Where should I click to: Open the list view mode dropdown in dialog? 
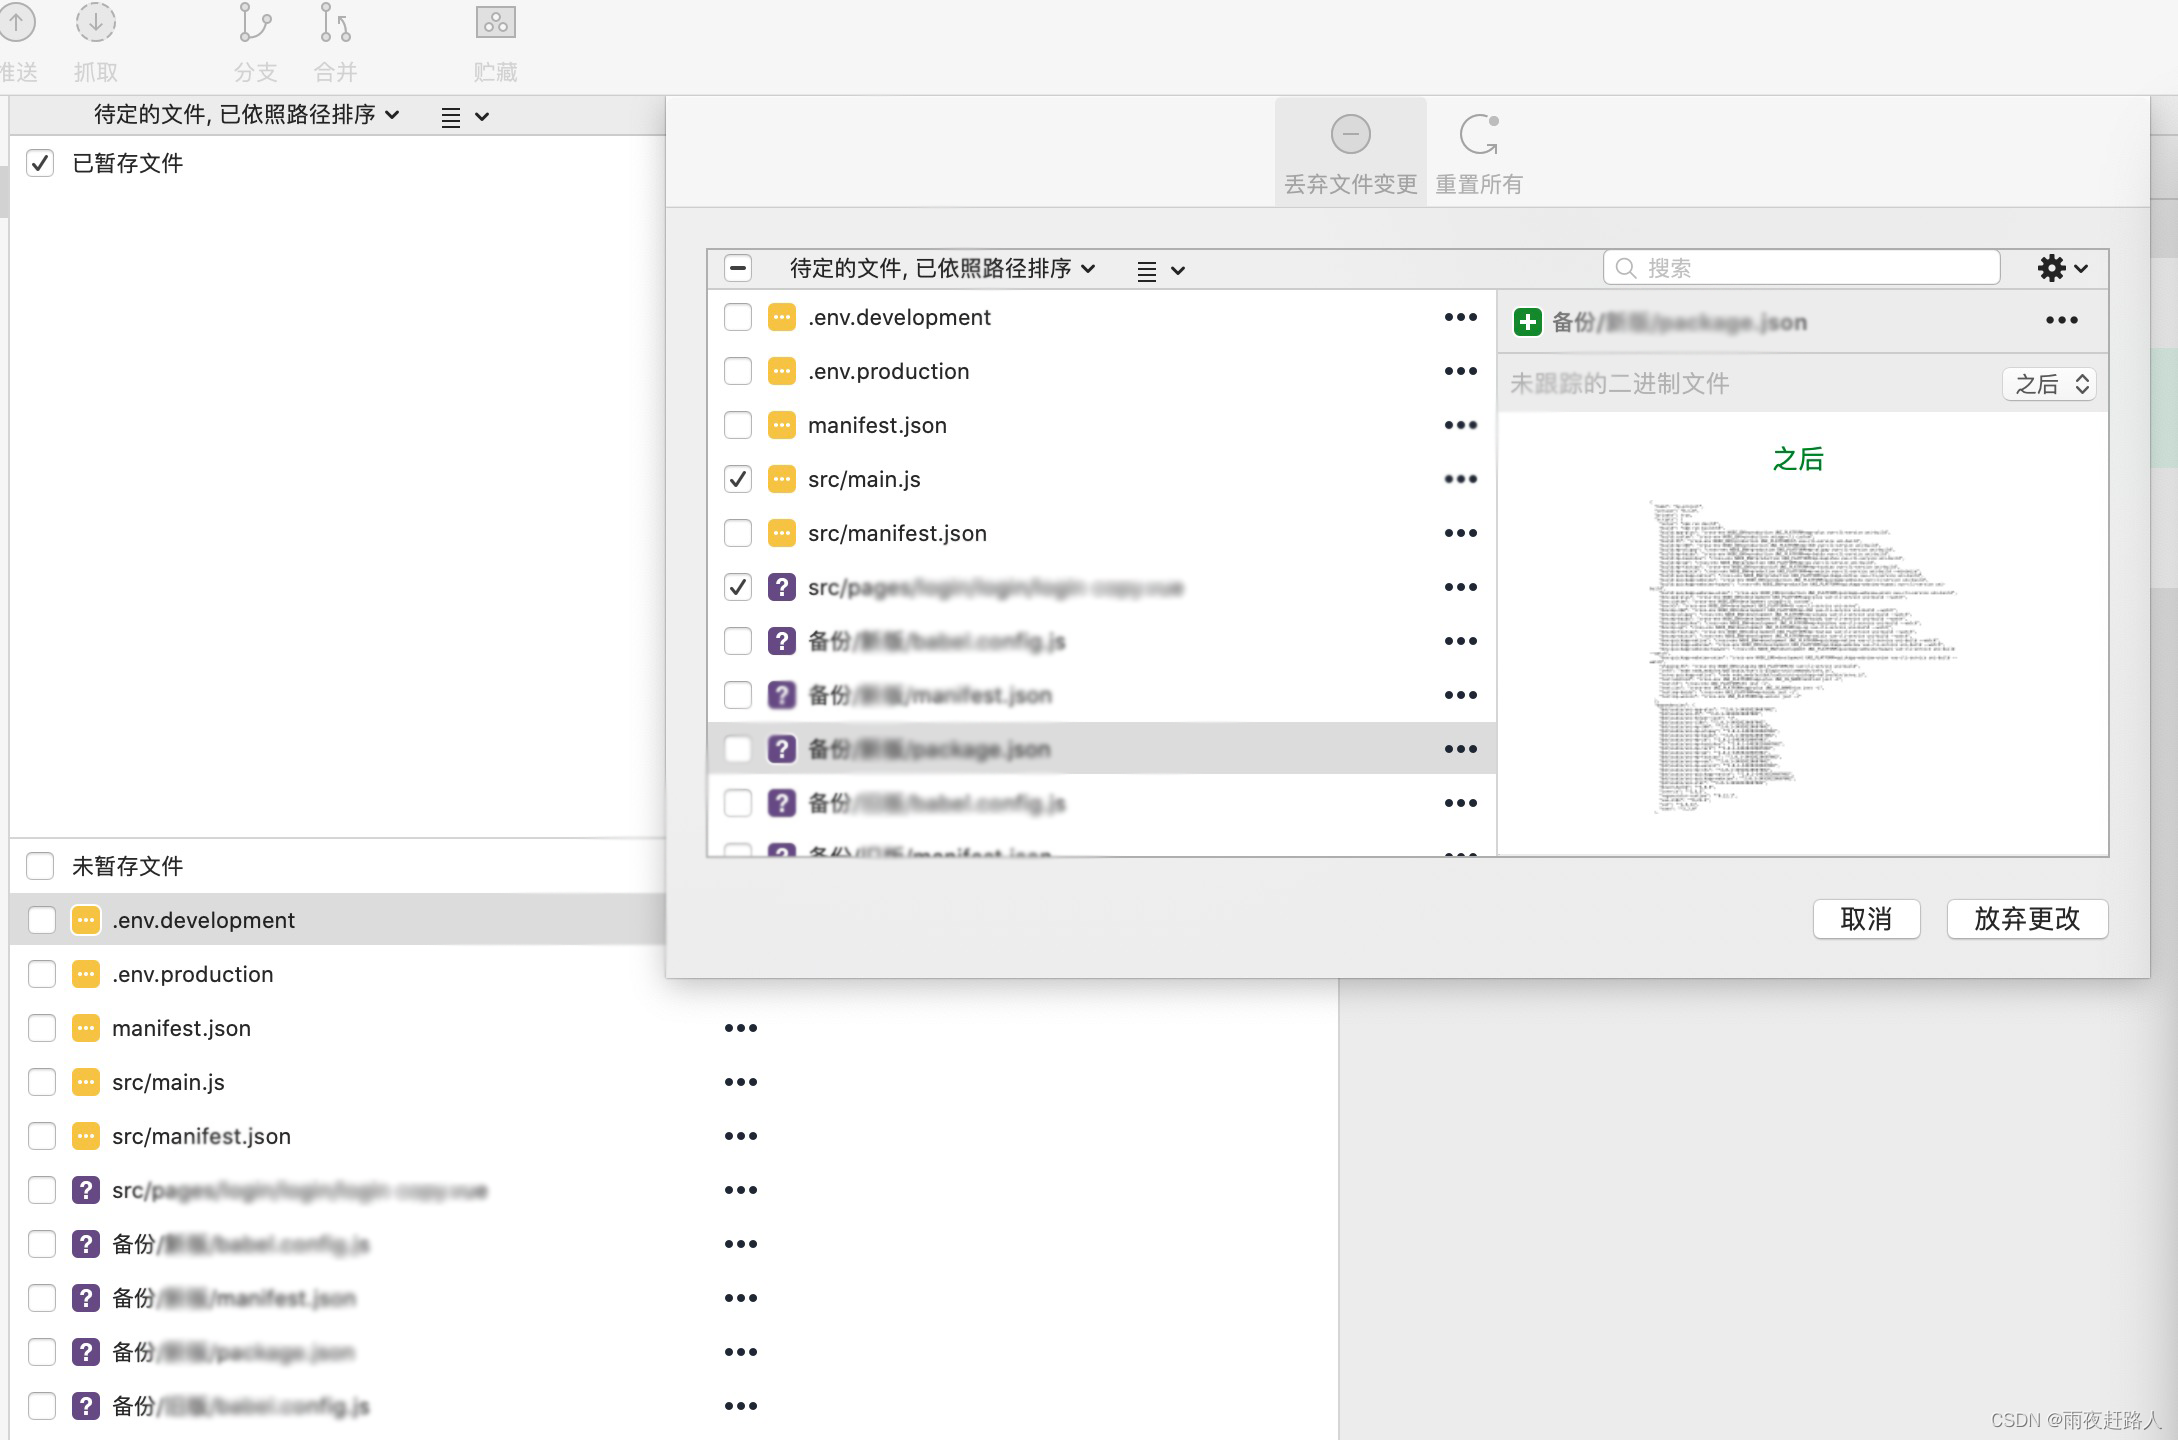click(1161, 271)
